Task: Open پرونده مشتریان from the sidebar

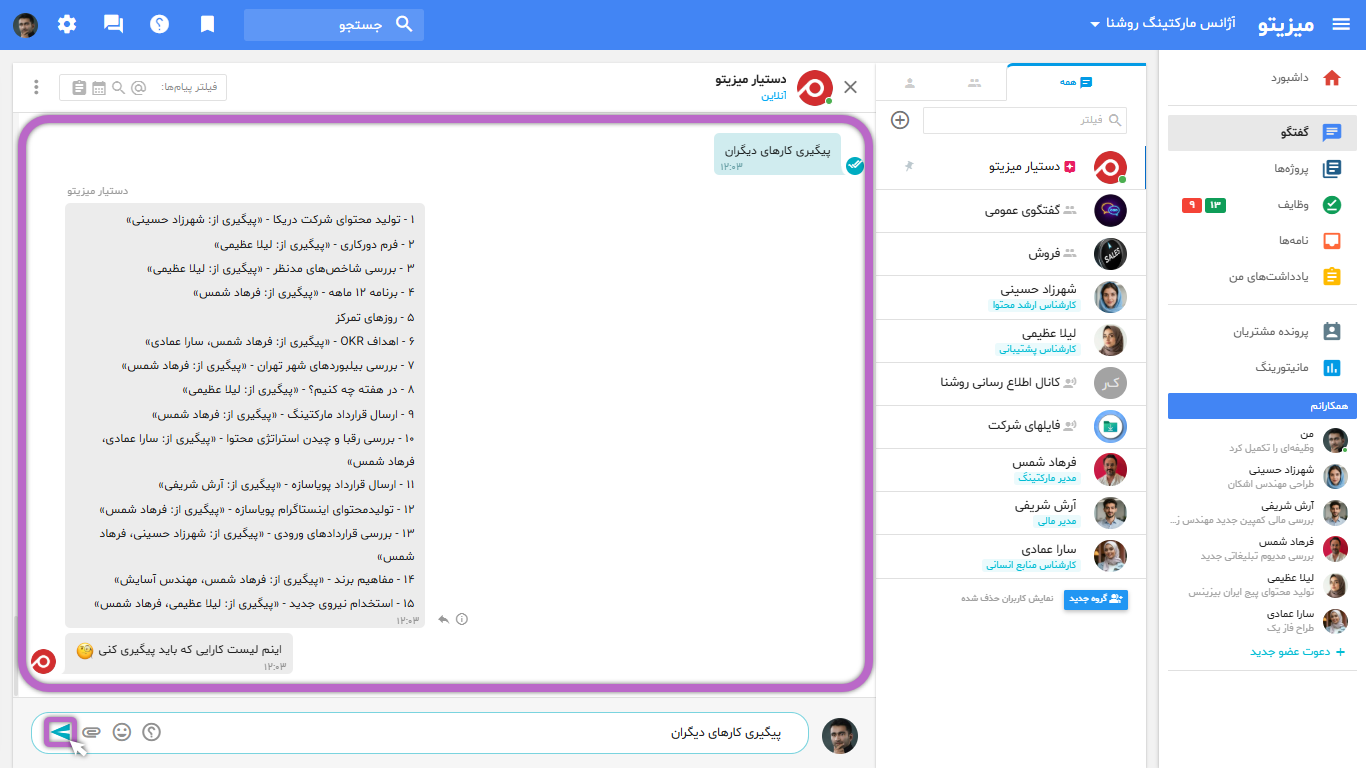Action: [1262, 331]
